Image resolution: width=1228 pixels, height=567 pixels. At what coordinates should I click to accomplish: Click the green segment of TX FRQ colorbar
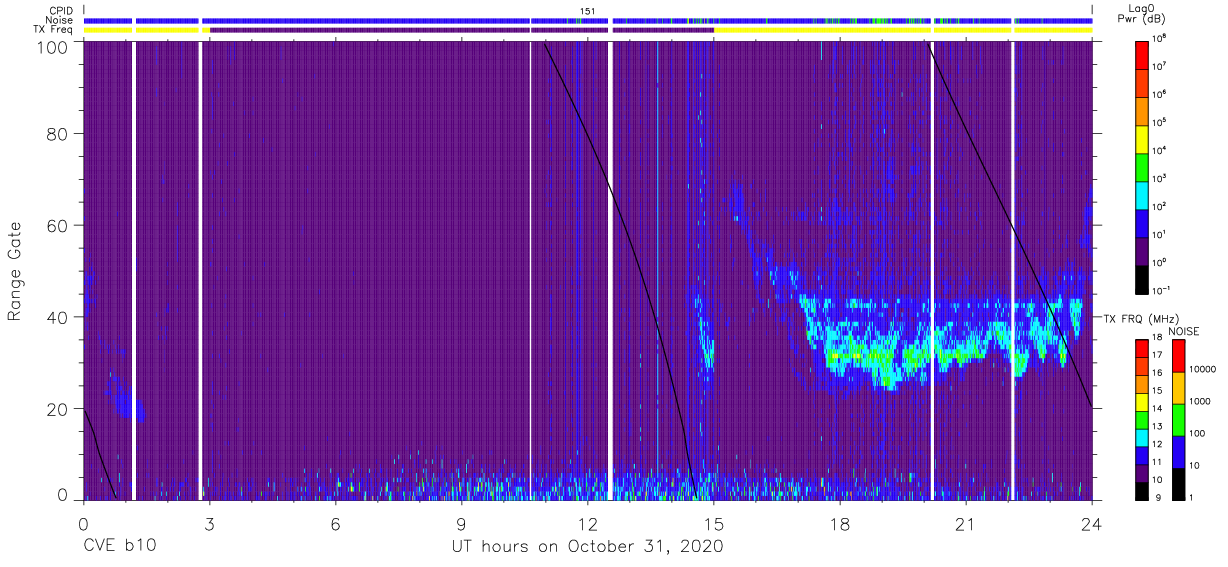click(x=1142, y=418)
